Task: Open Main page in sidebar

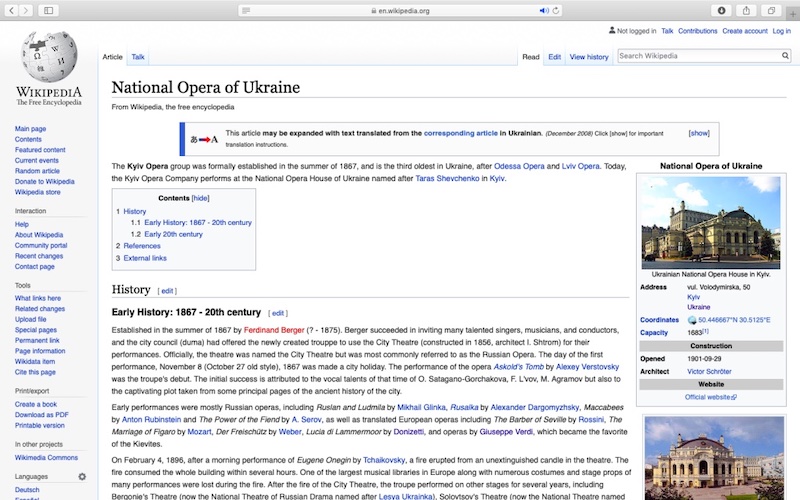Action: (30, 129)
